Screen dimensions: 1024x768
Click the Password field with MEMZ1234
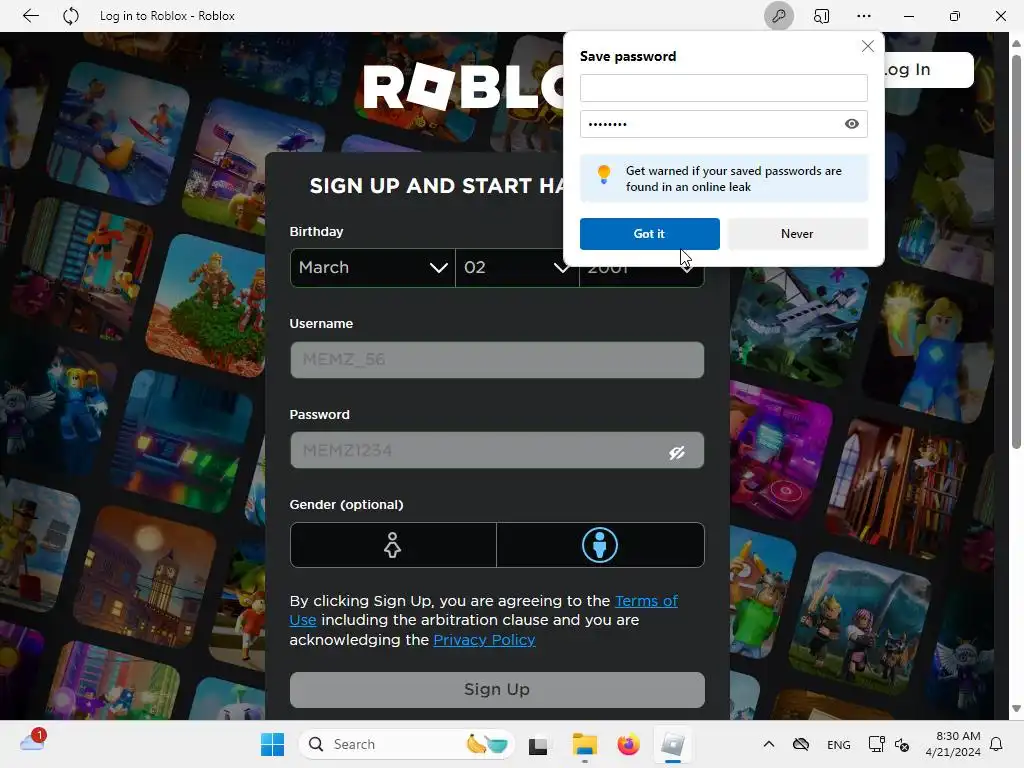pos(497,450)
